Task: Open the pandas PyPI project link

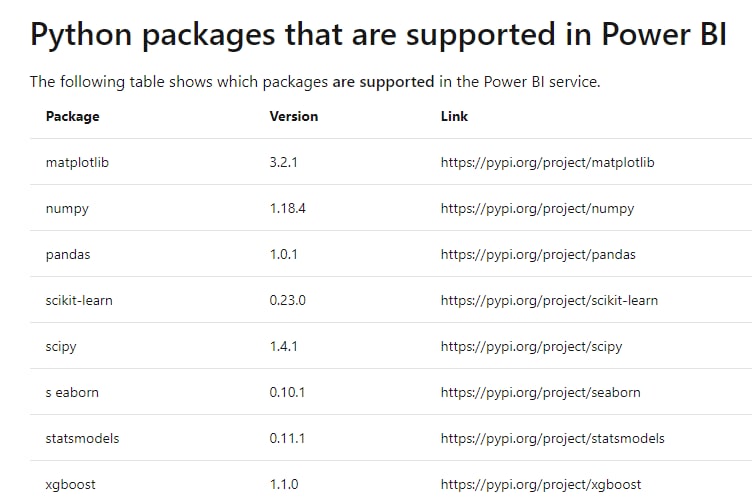Action: 538,255
